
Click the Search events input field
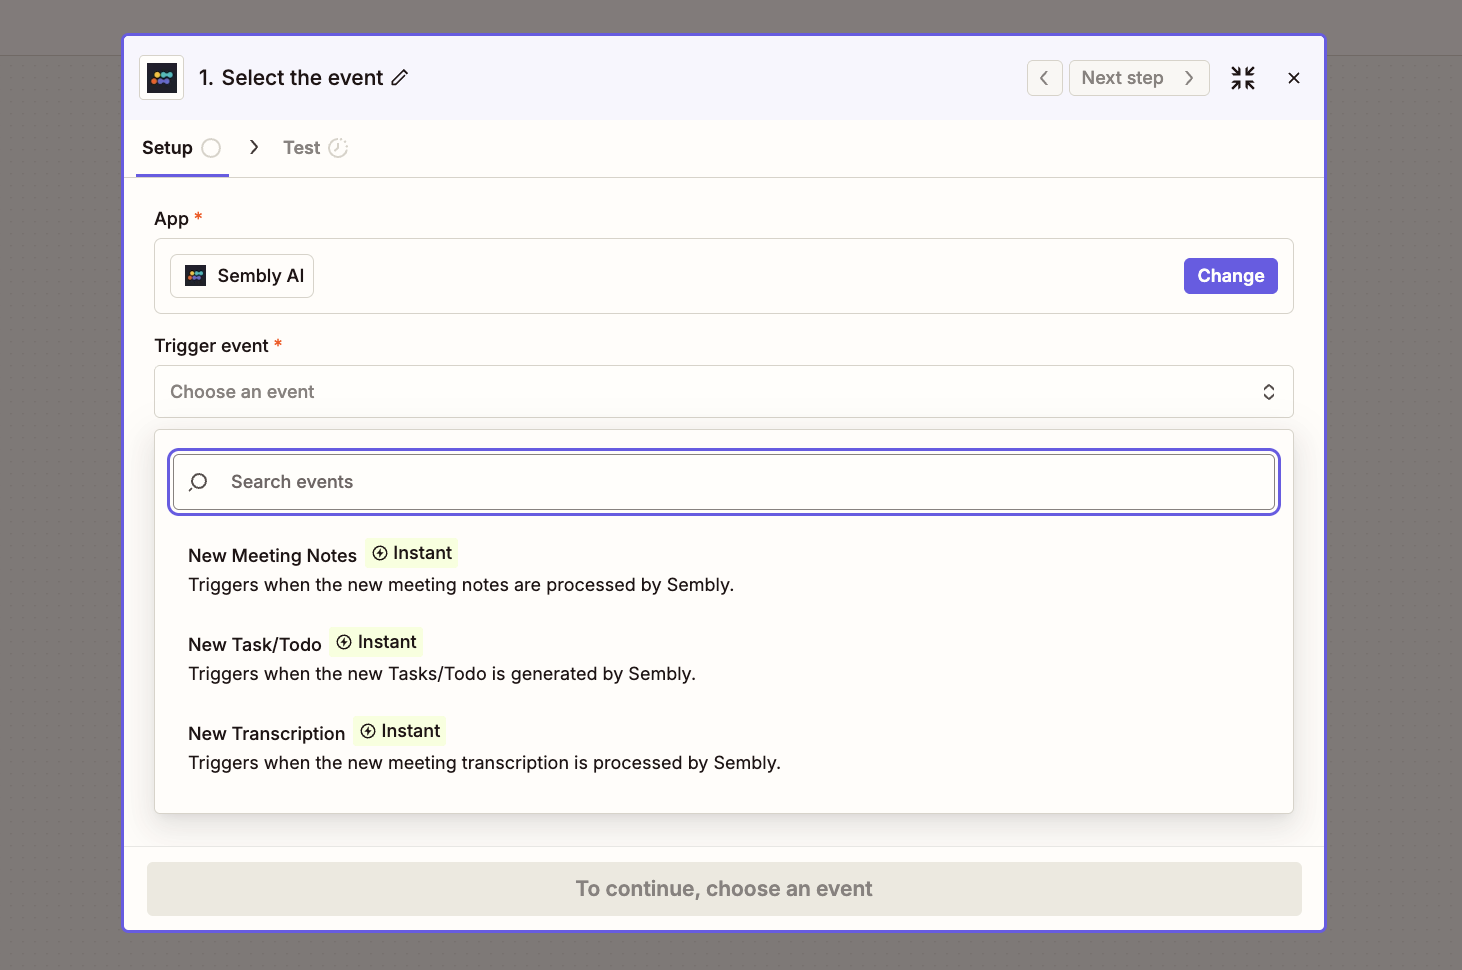tap(724, 482)
